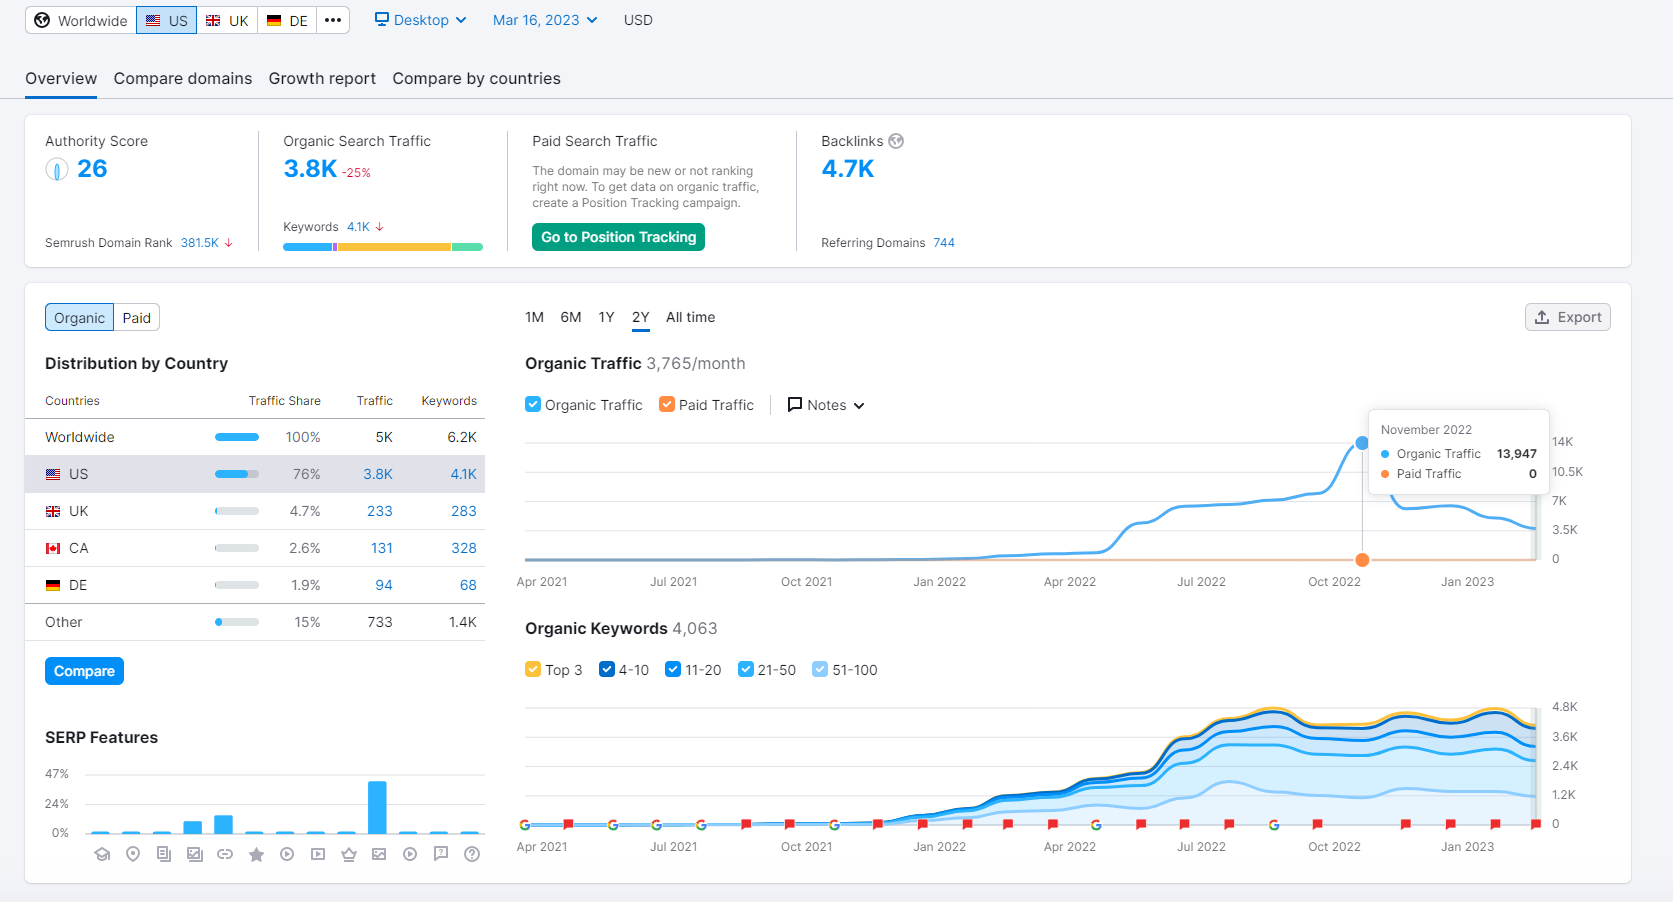
Task: Click the link chain SERP feature icon
Action: click(x=225, y=854)
